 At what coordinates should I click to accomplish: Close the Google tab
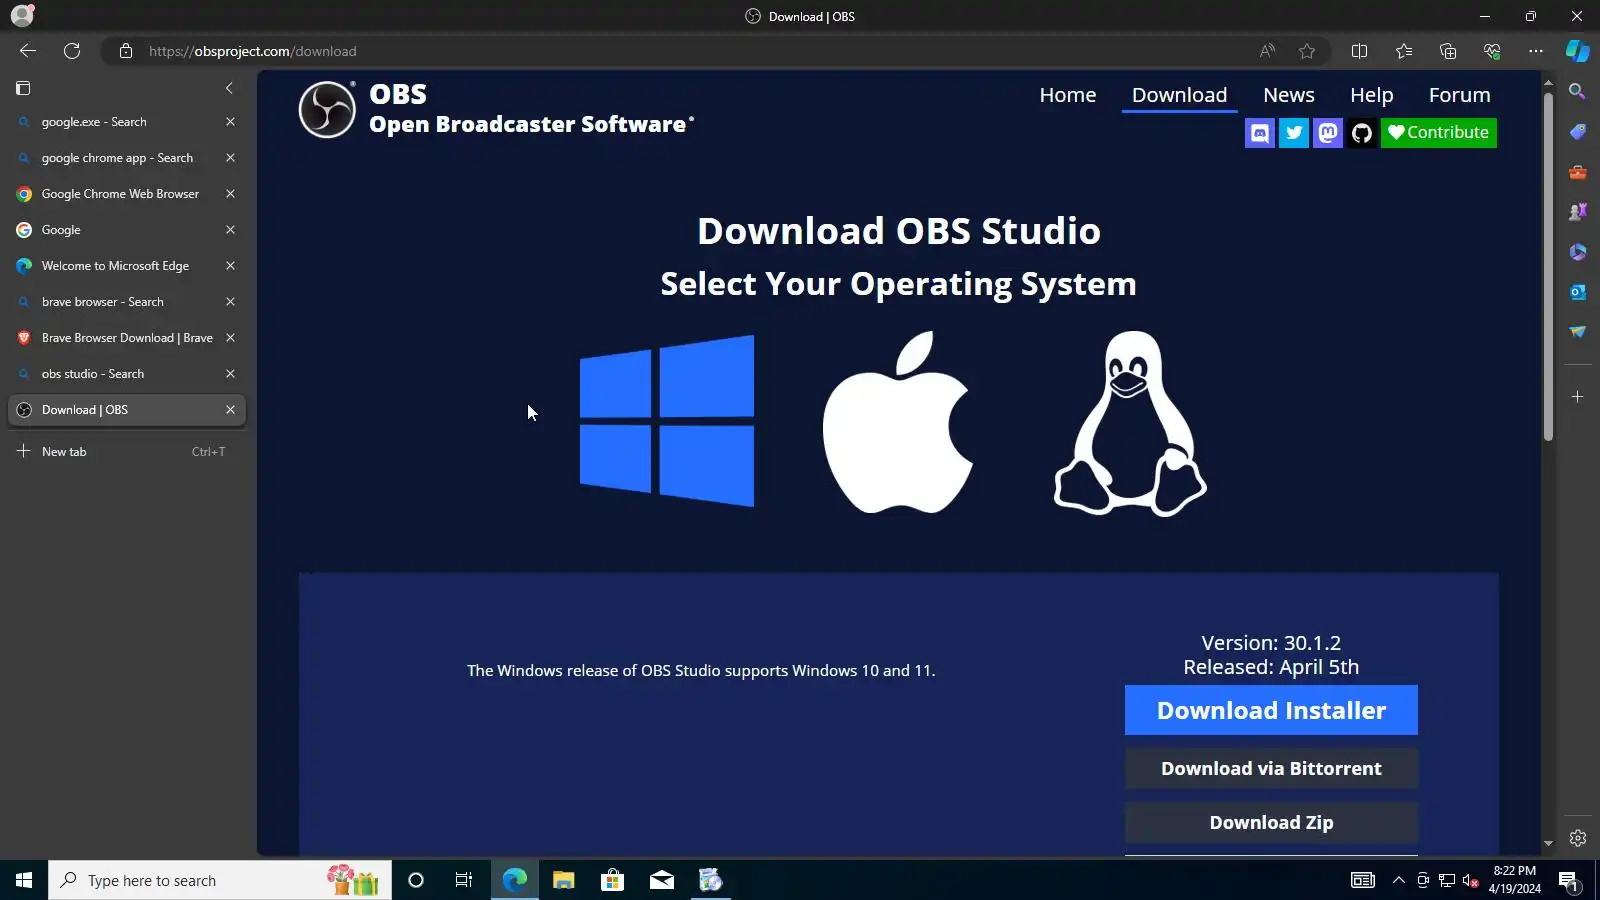pyautogui.click(x=230, y=230)
